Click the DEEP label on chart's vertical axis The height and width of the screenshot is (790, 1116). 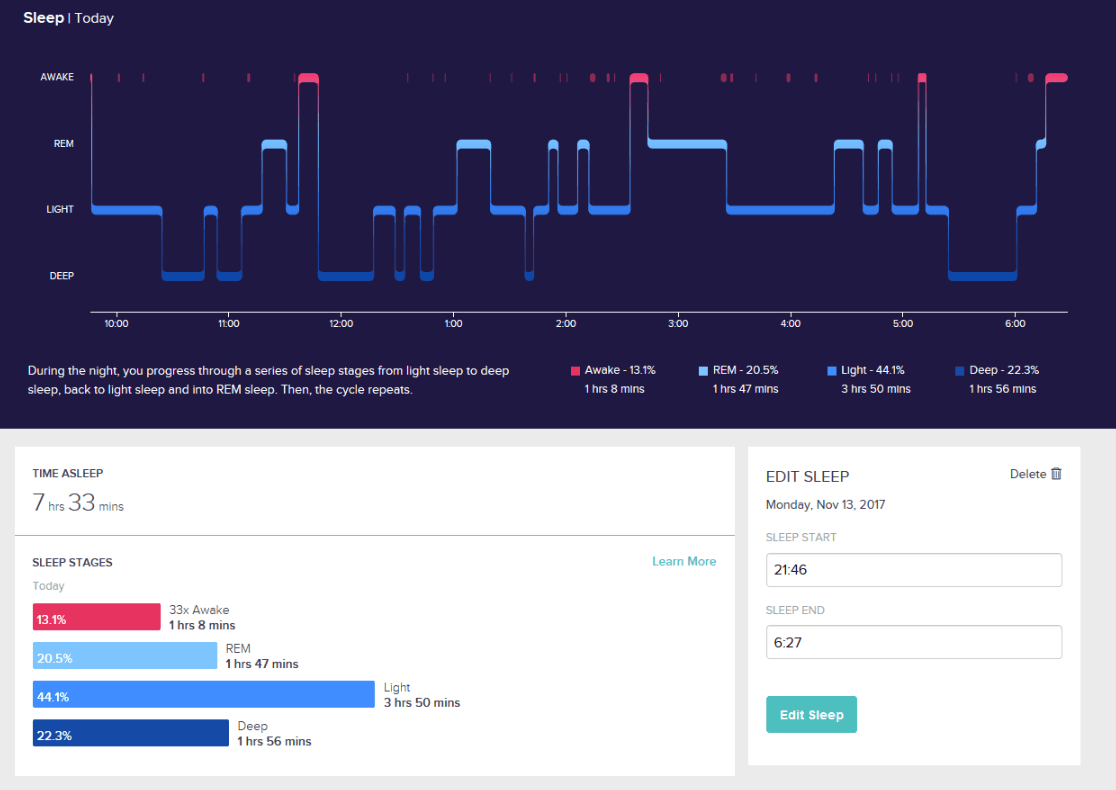[x=61, y=276]
